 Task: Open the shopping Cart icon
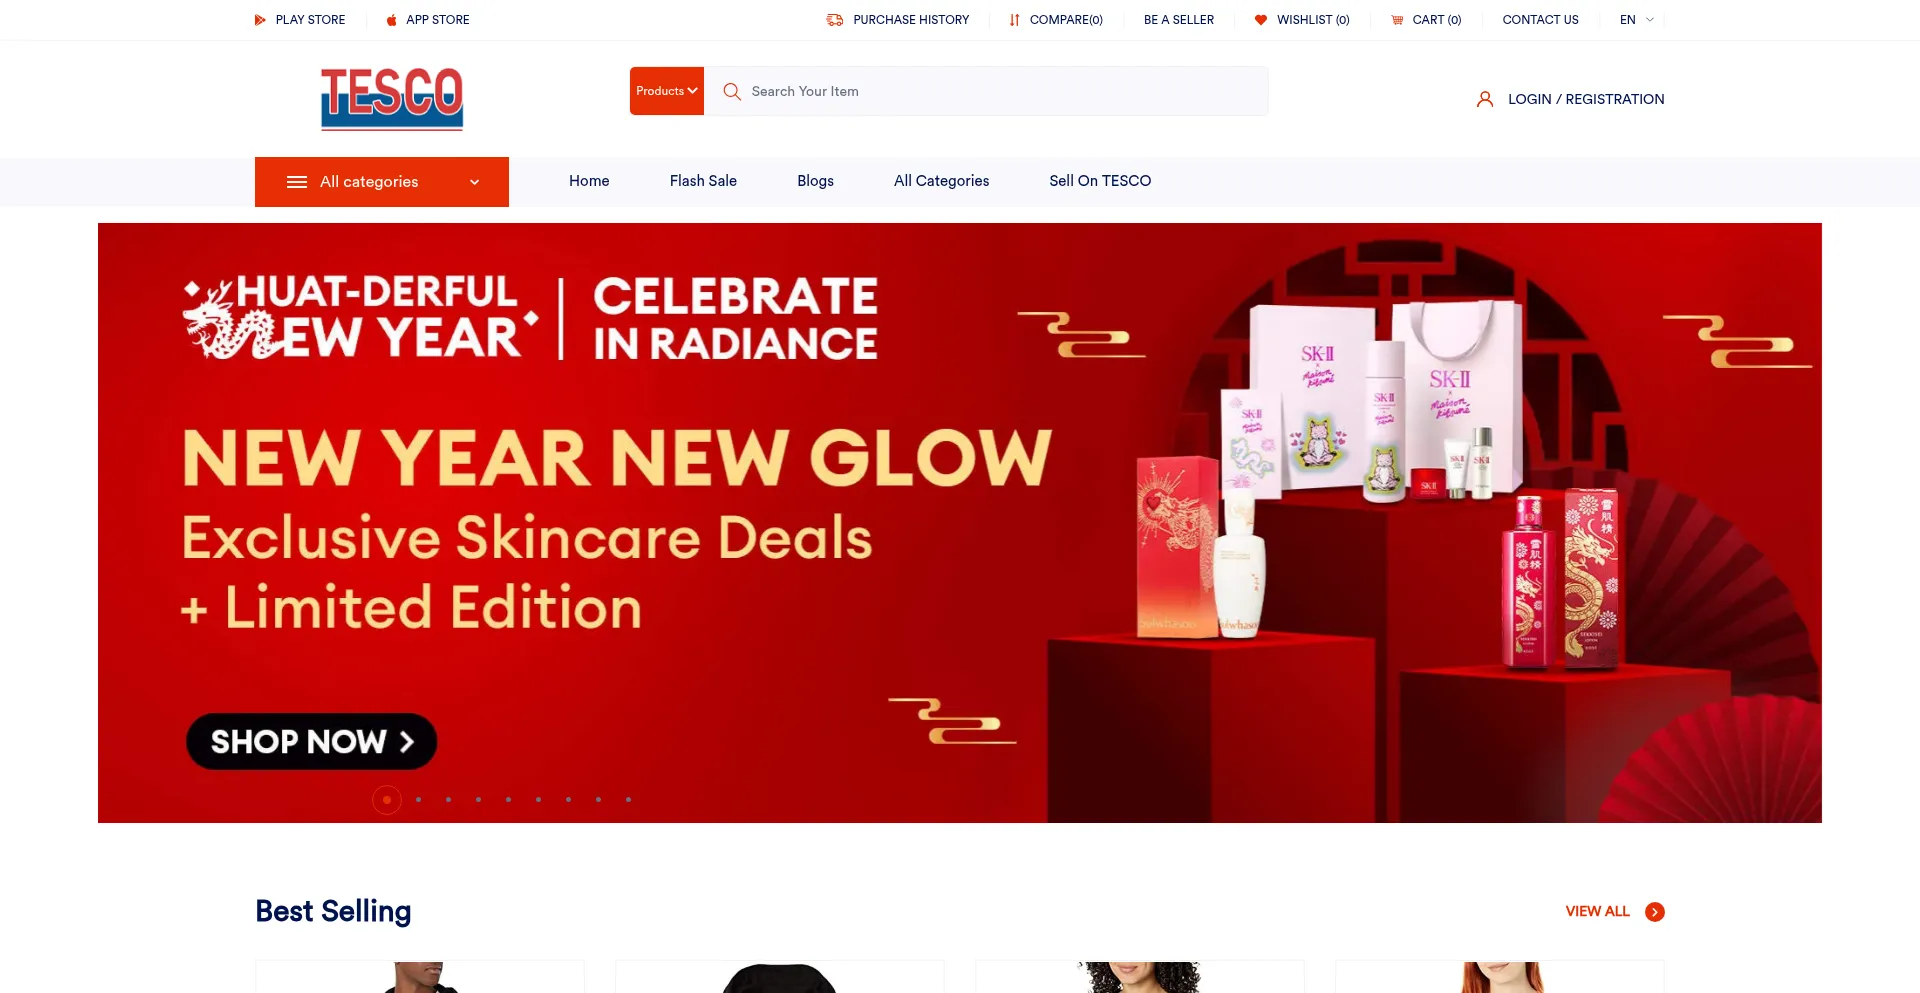click(x=1397, y=20)
